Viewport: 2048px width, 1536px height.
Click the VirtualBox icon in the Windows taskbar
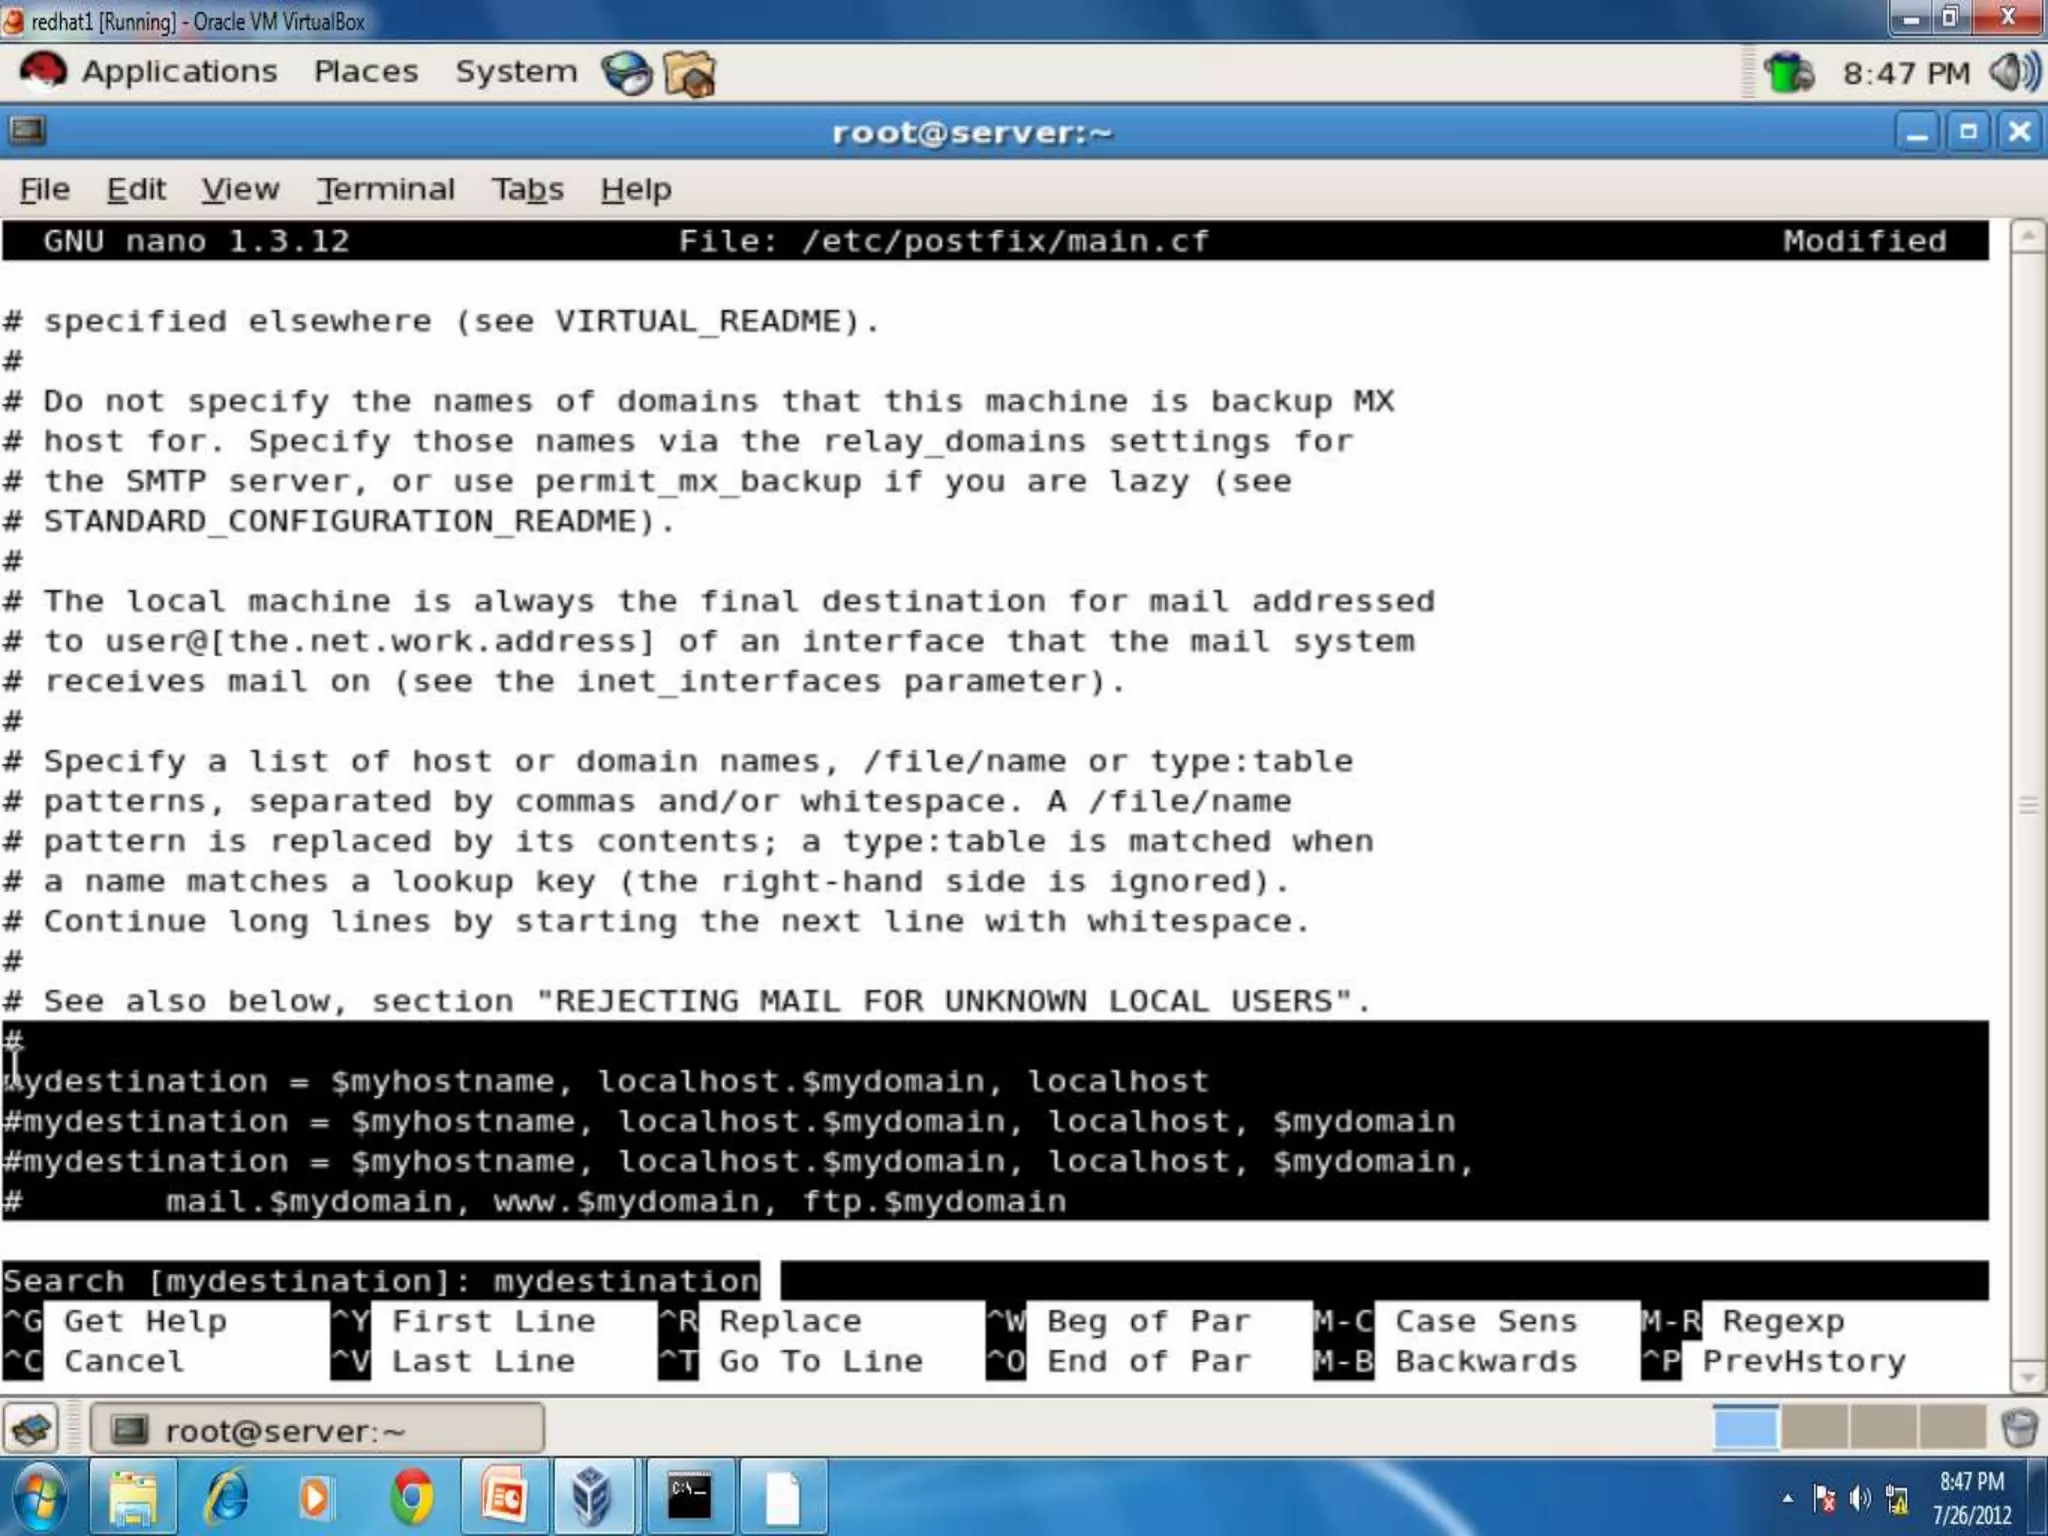point(592,1497)
